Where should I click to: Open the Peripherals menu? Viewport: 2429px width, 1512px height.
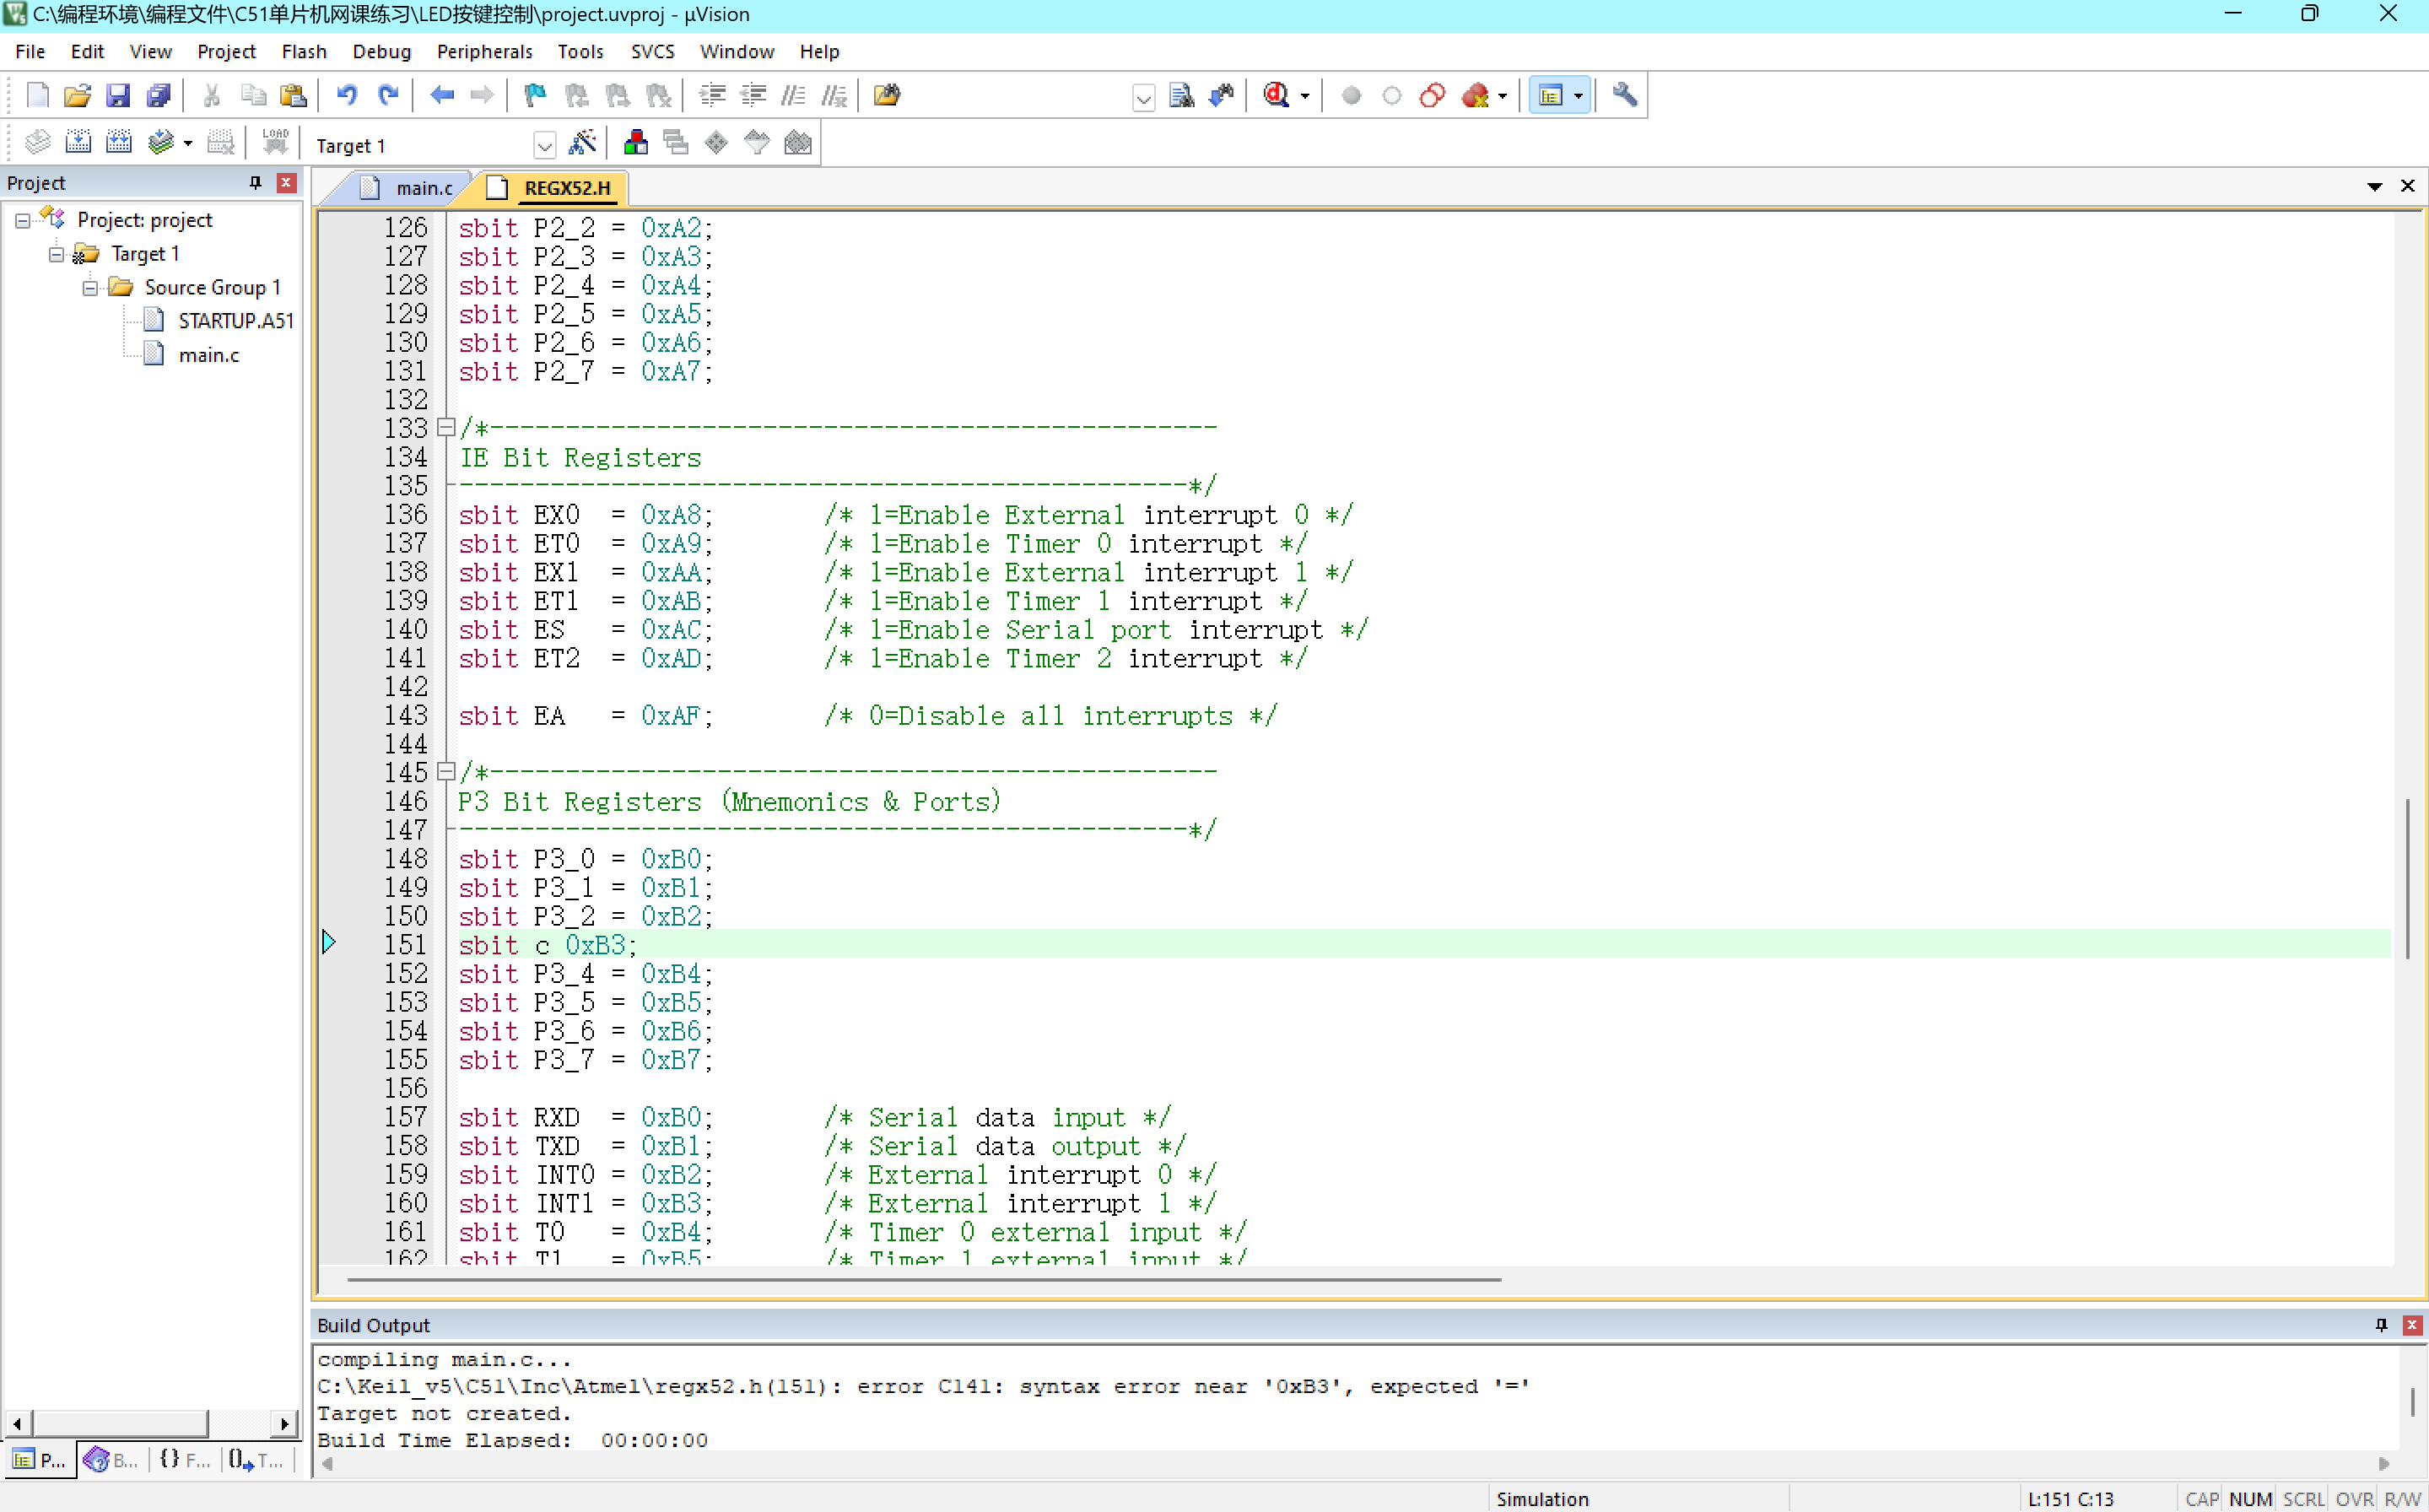point(484,51)
